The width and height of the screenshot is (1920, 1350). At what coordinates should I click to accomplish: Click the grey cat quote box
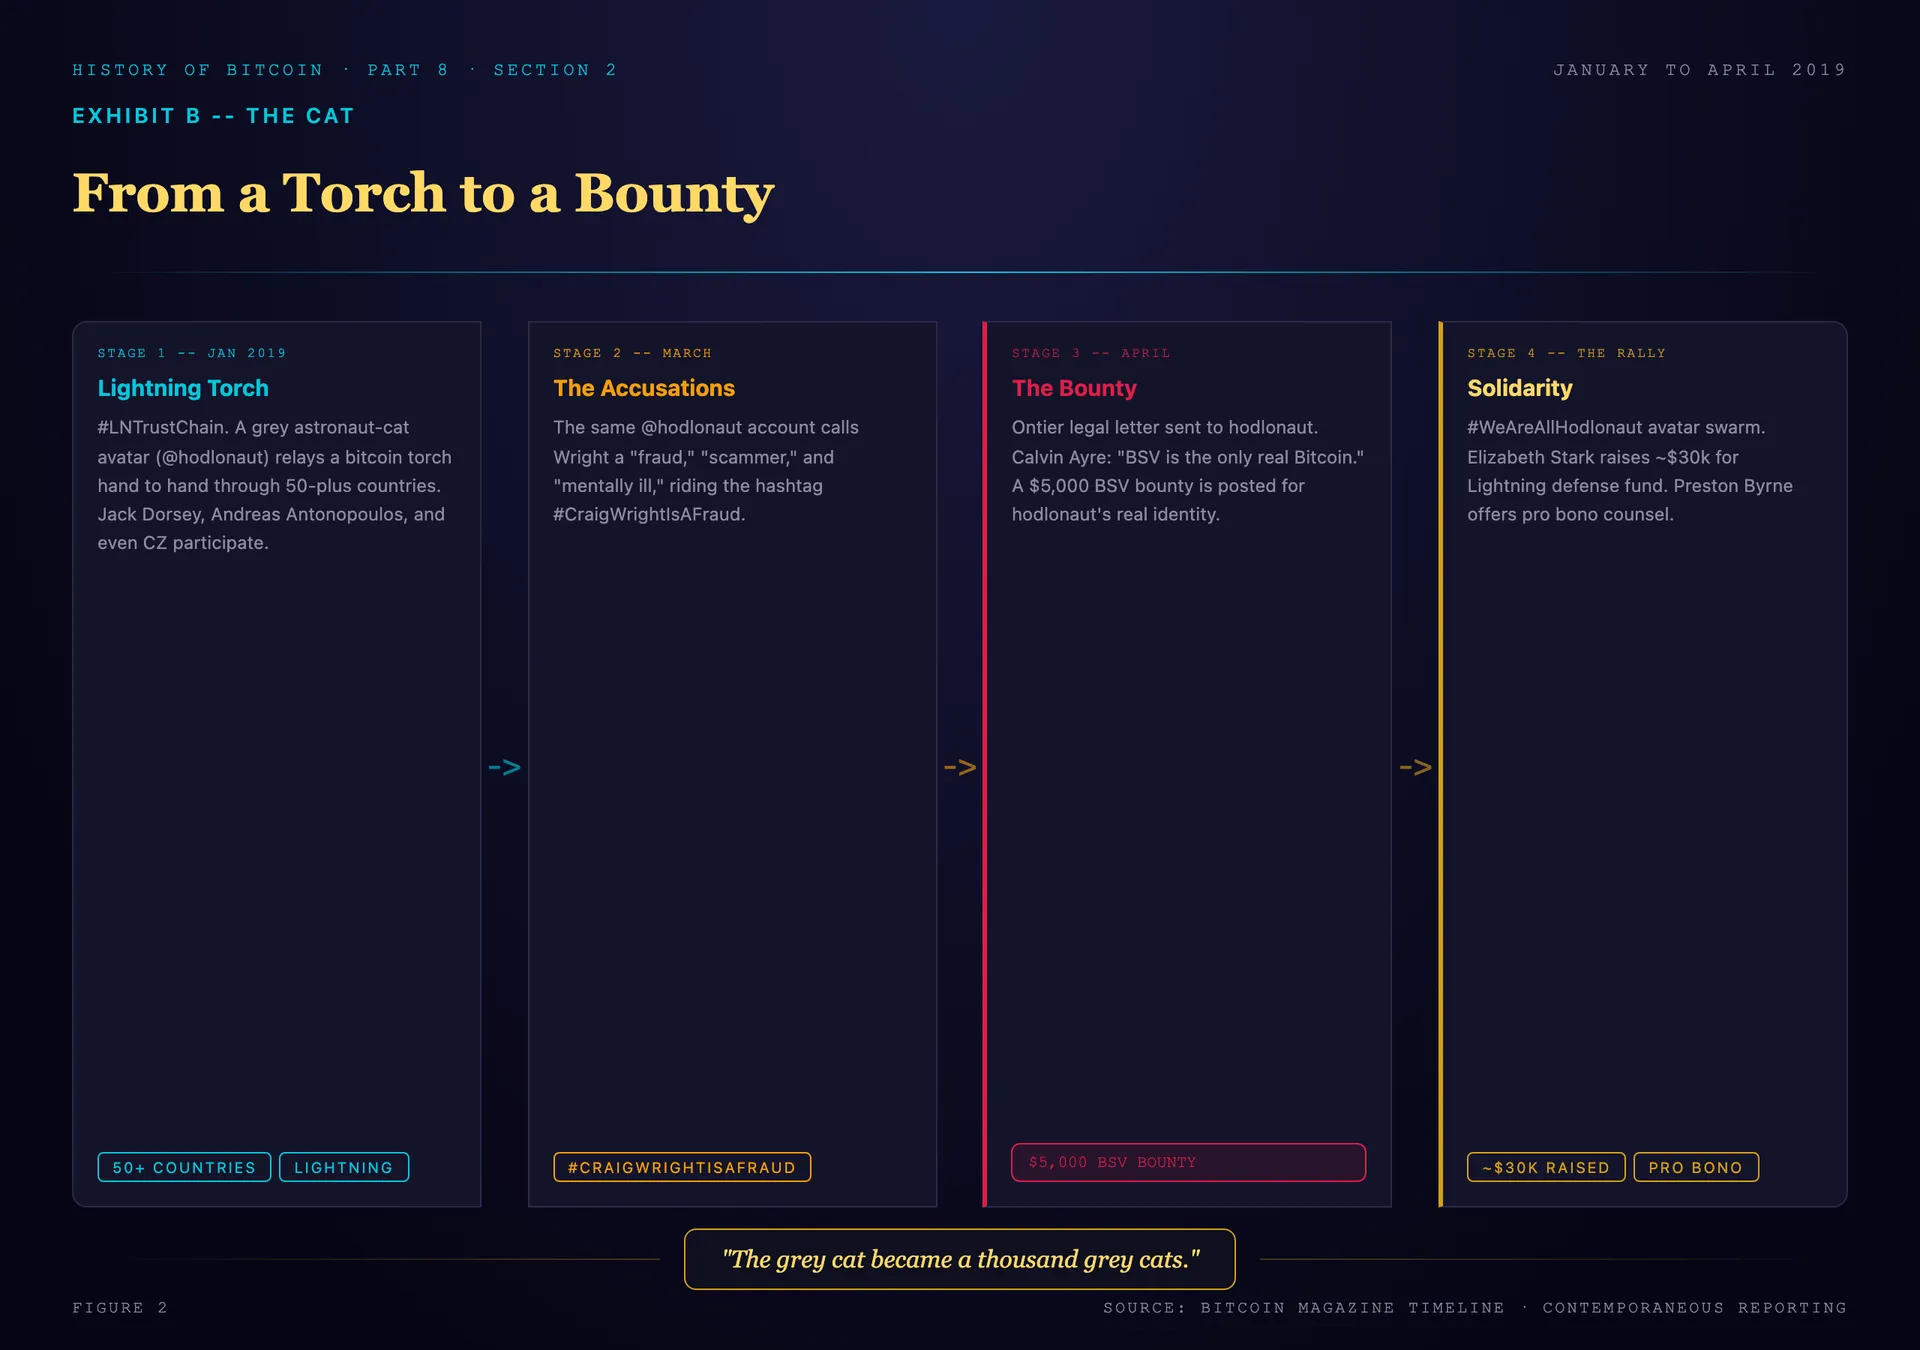pyautogui.click(x=960, y=1259)
